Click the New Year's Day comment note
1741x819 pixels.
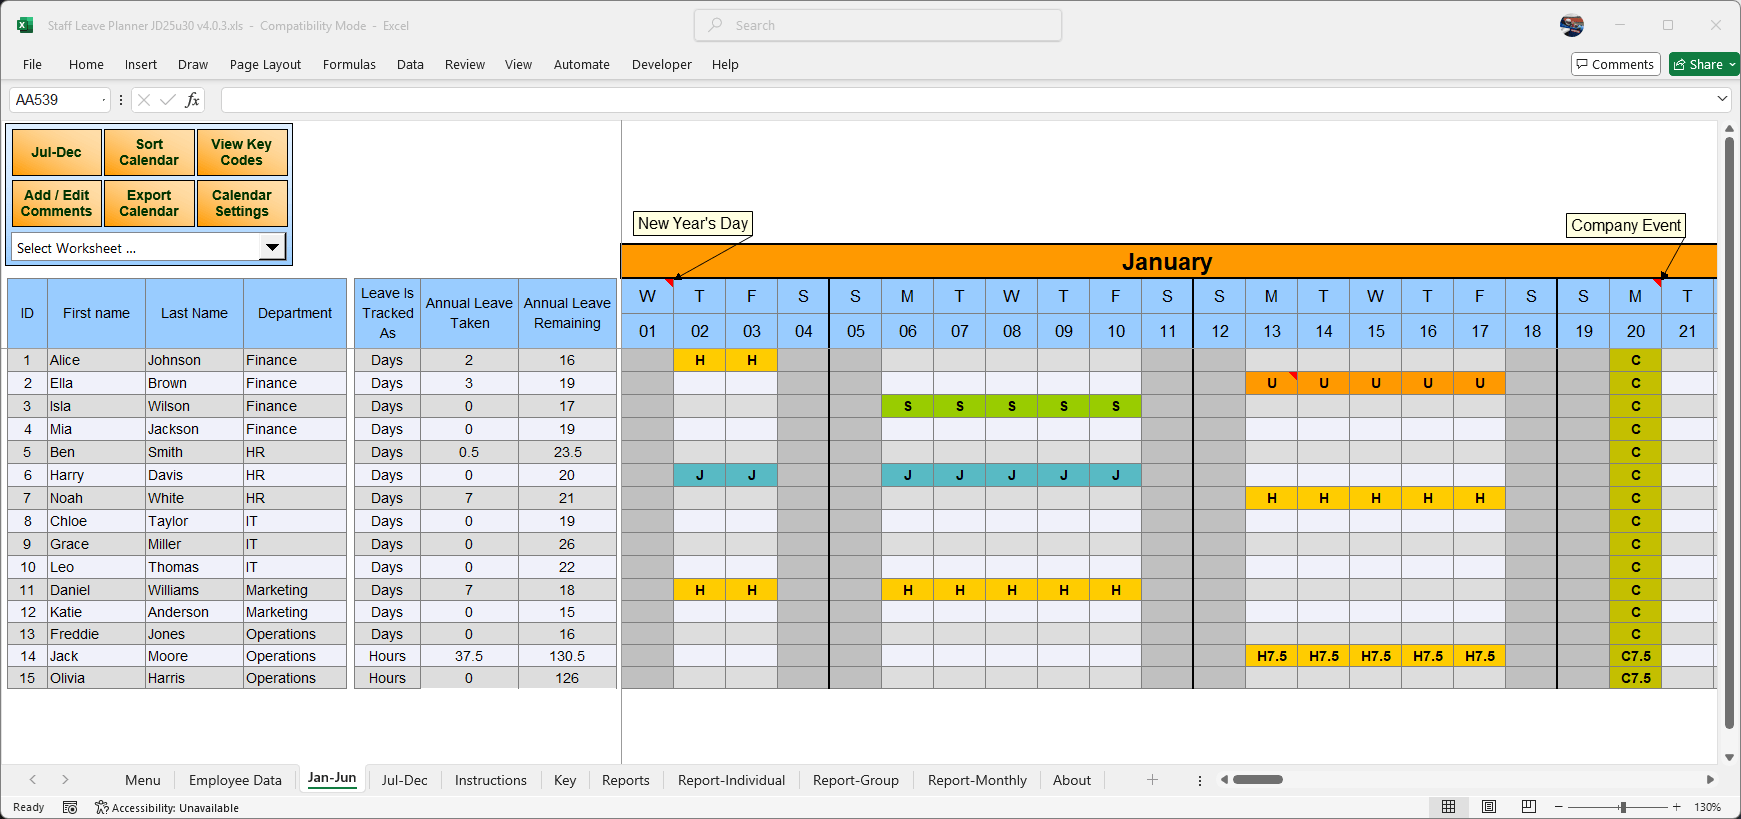click(x=693, y=223)
